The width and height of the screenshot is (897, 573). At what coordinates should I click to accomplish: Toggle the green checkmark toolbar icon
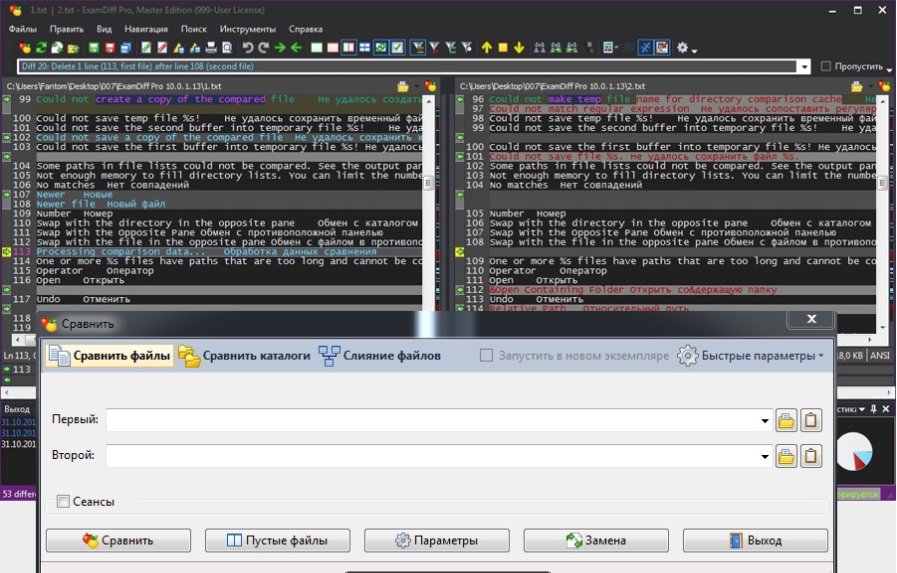pos(397,47)
